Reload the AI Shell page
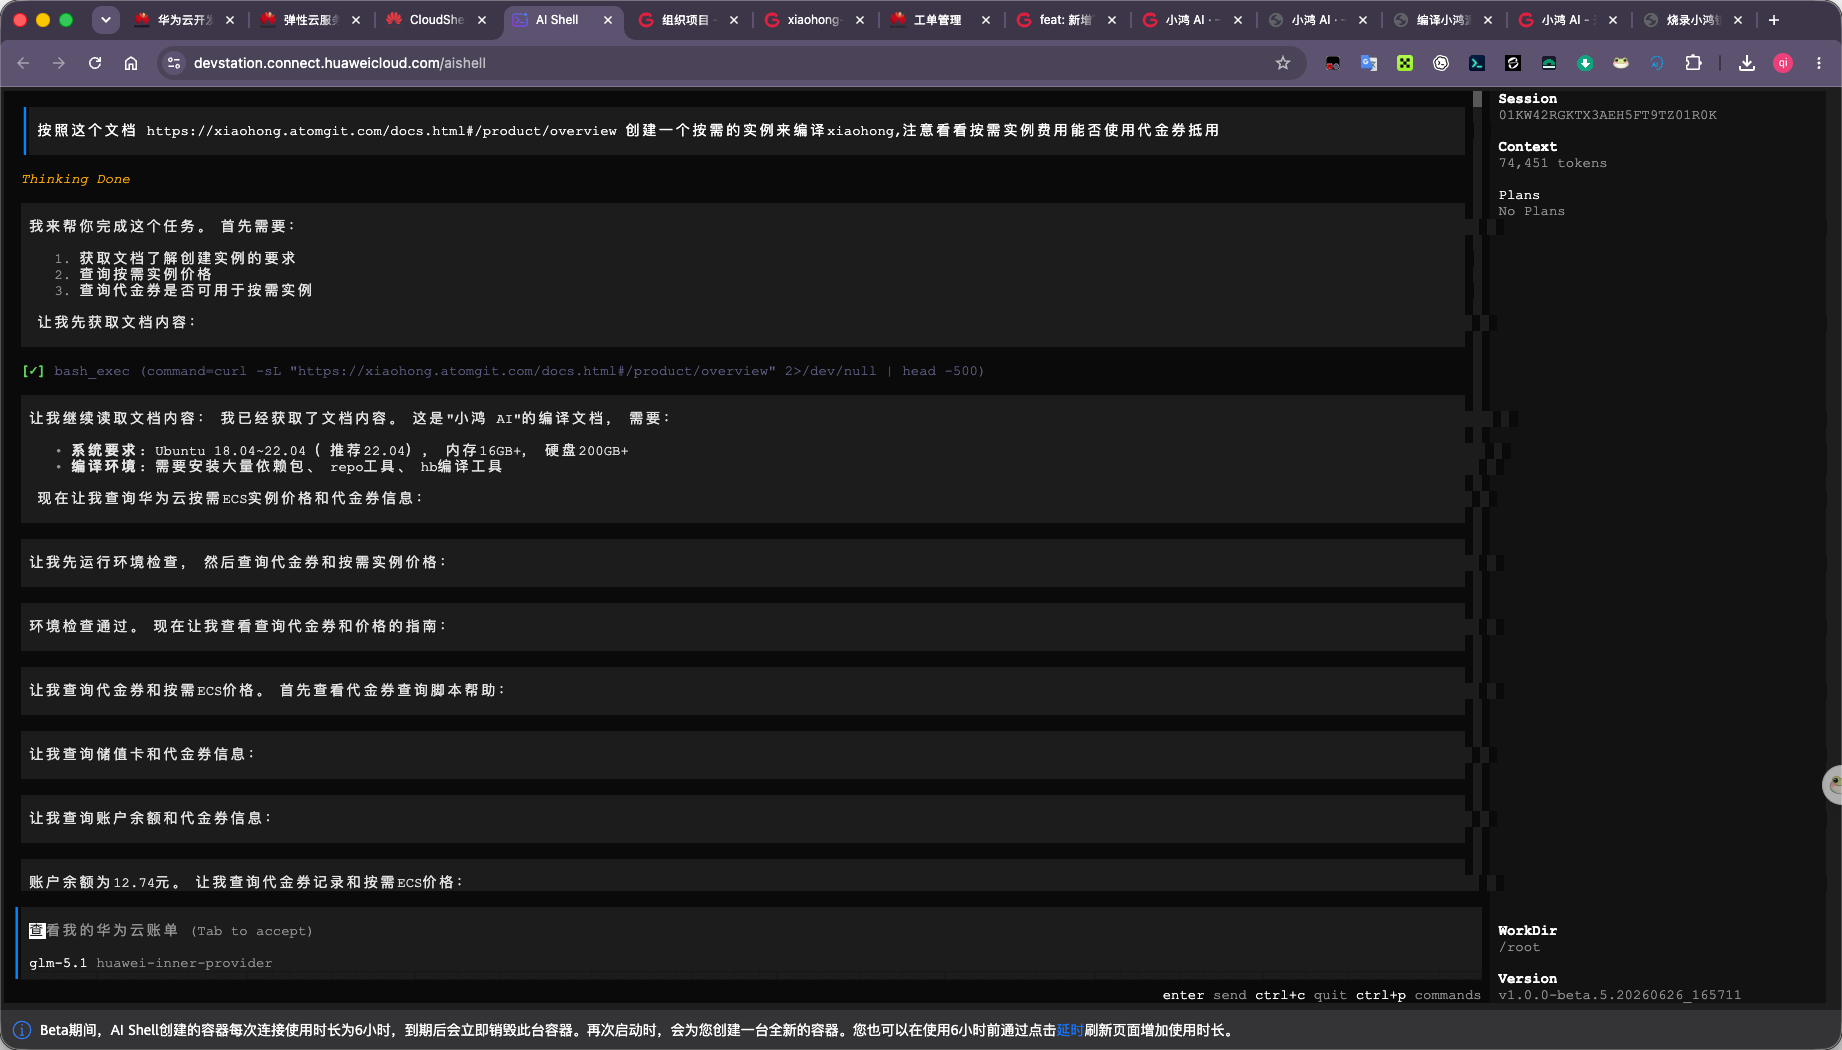This screenshot has height=1050, width=1842. tap(95, 63)
